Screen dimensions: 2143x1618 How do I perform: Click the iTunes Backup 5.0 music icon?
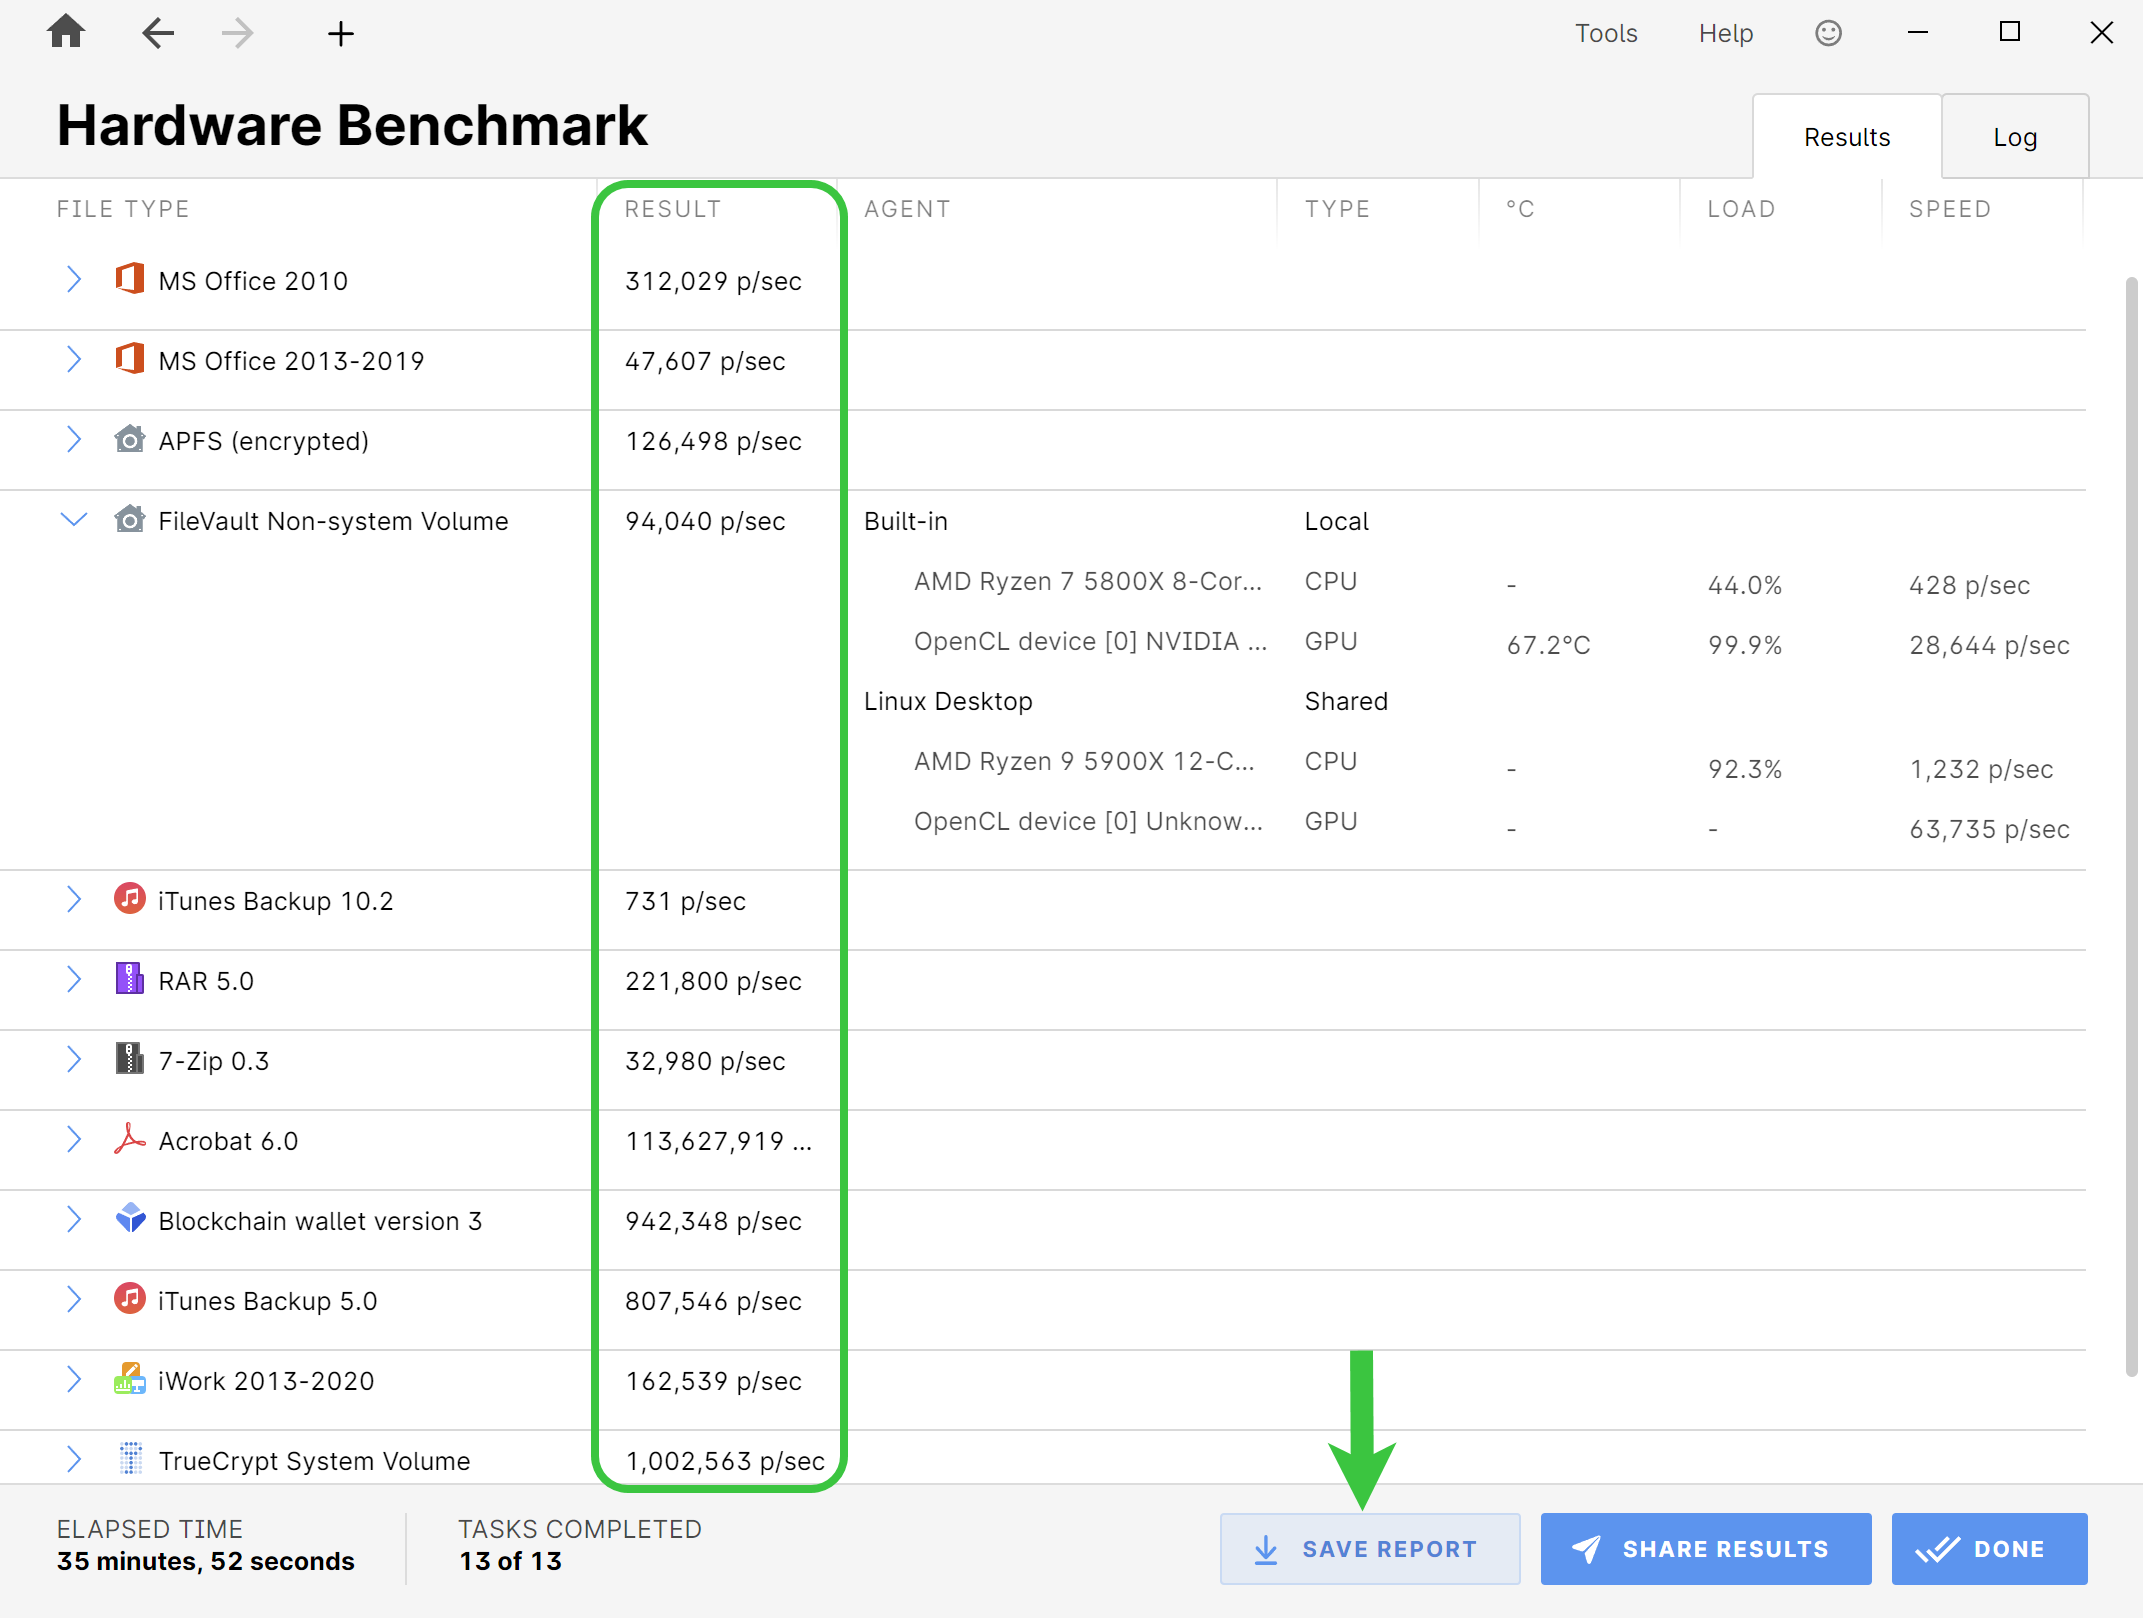pos(130,1299)
